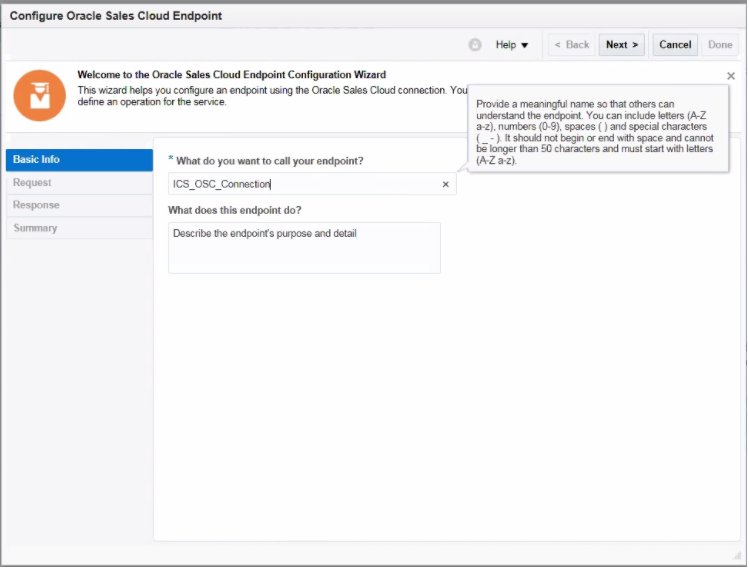Open the Help dropdown menu

[x=512, y=45]
